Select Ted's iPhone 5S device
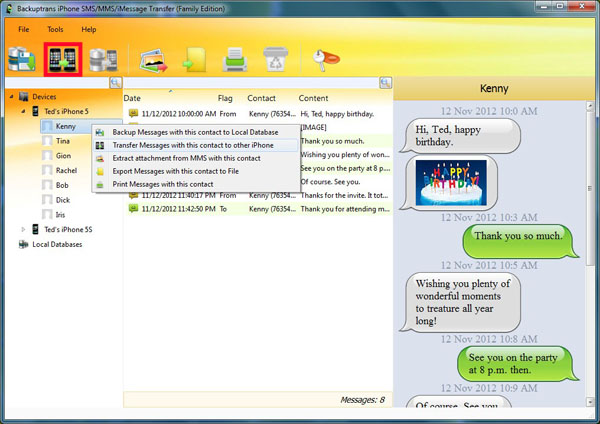Viewport: 600px width, 424px height. point(68,229)
